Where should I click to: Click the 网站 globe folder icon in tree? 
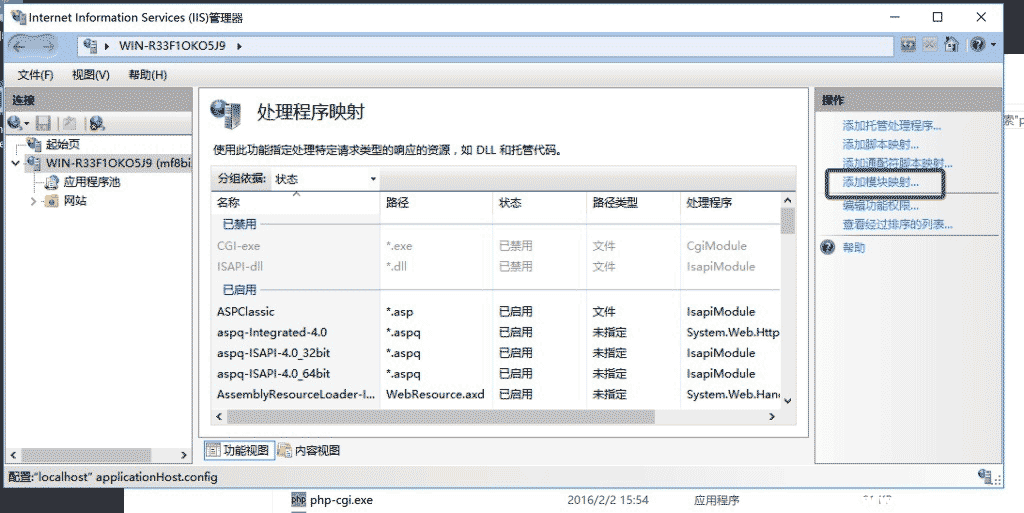point(51,201)
